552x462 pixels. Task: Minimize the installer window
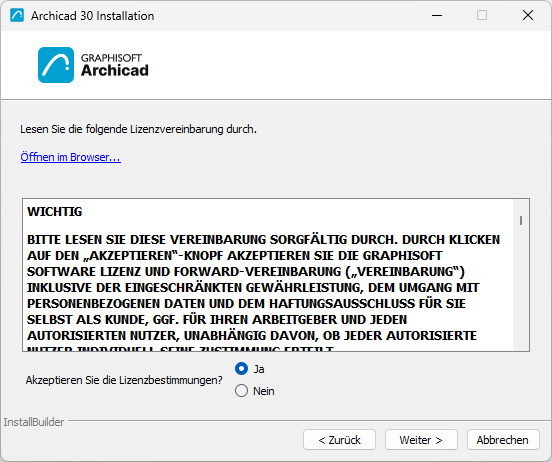pyautogui.click(x=437, y=15)
